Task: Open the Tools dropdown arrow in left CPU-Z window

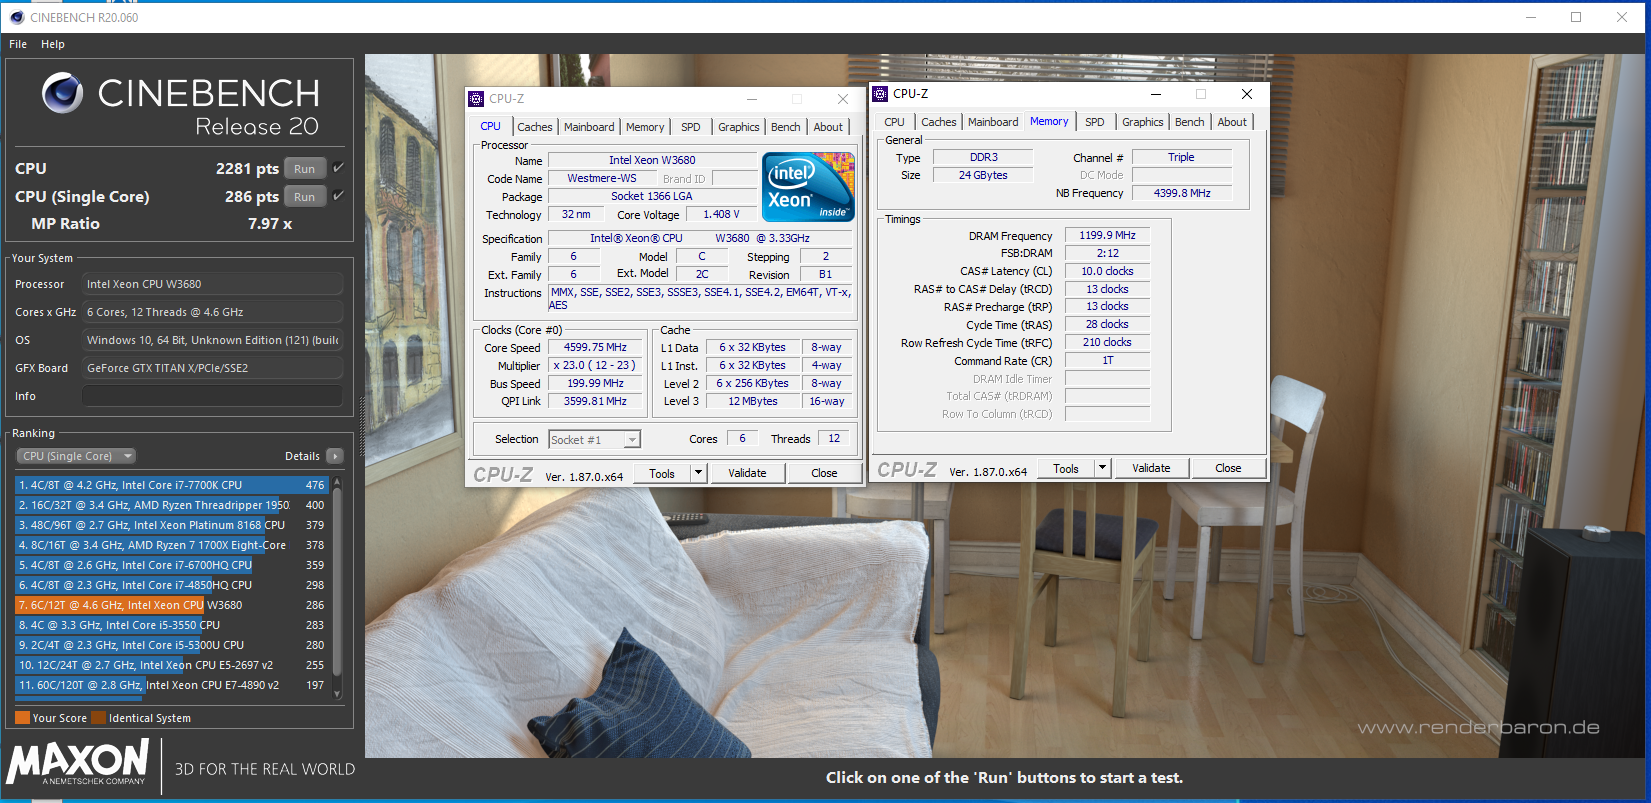Action: 699,473
